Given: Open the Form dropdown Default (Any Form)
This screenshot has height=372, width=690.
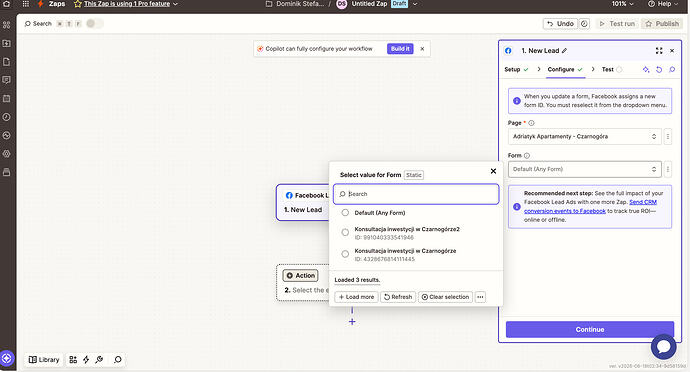Looking at the screenshot, I should click(x=584, y=169).
